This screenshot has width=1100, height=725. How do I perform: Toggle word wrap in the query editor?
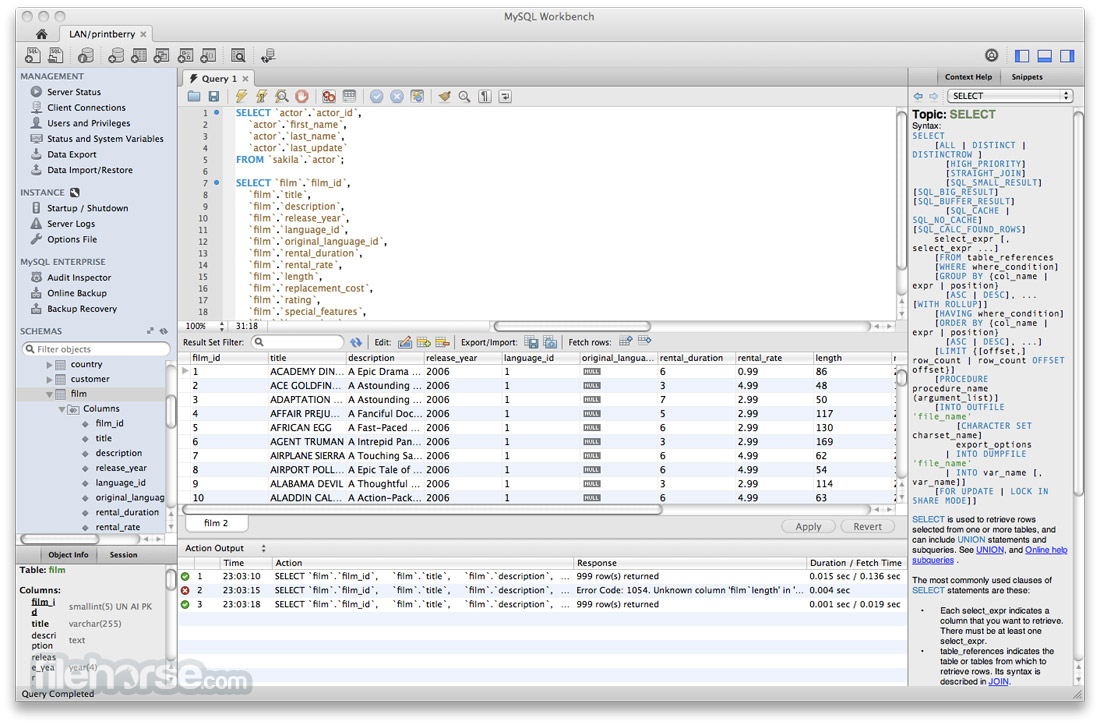pos(505,96)
